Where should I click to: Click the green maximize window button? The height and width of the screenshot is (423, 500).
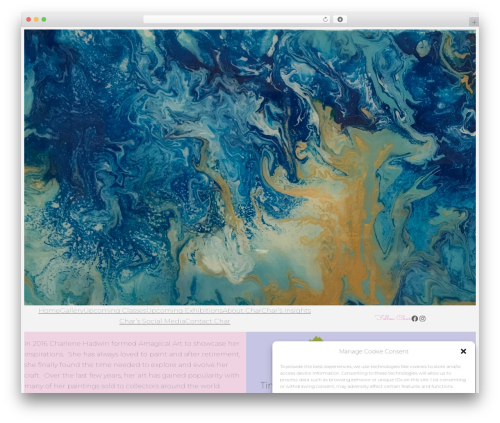(44, 19)
